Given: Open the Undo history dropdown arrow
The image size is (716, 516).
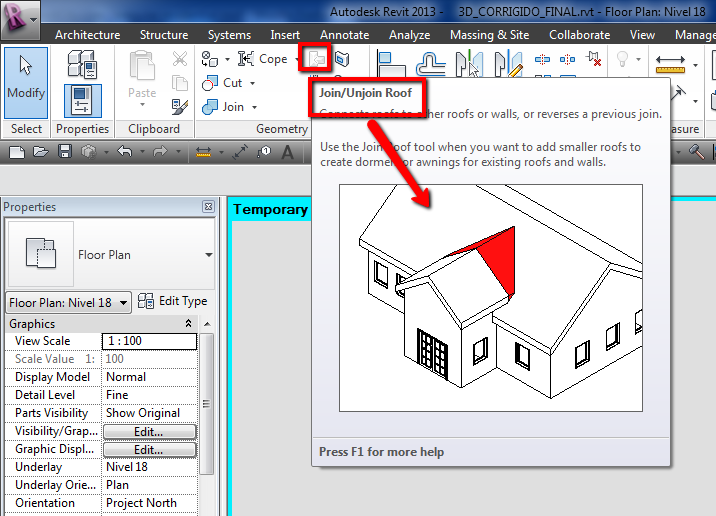Looking at the screenshot, I should point(142,152).
